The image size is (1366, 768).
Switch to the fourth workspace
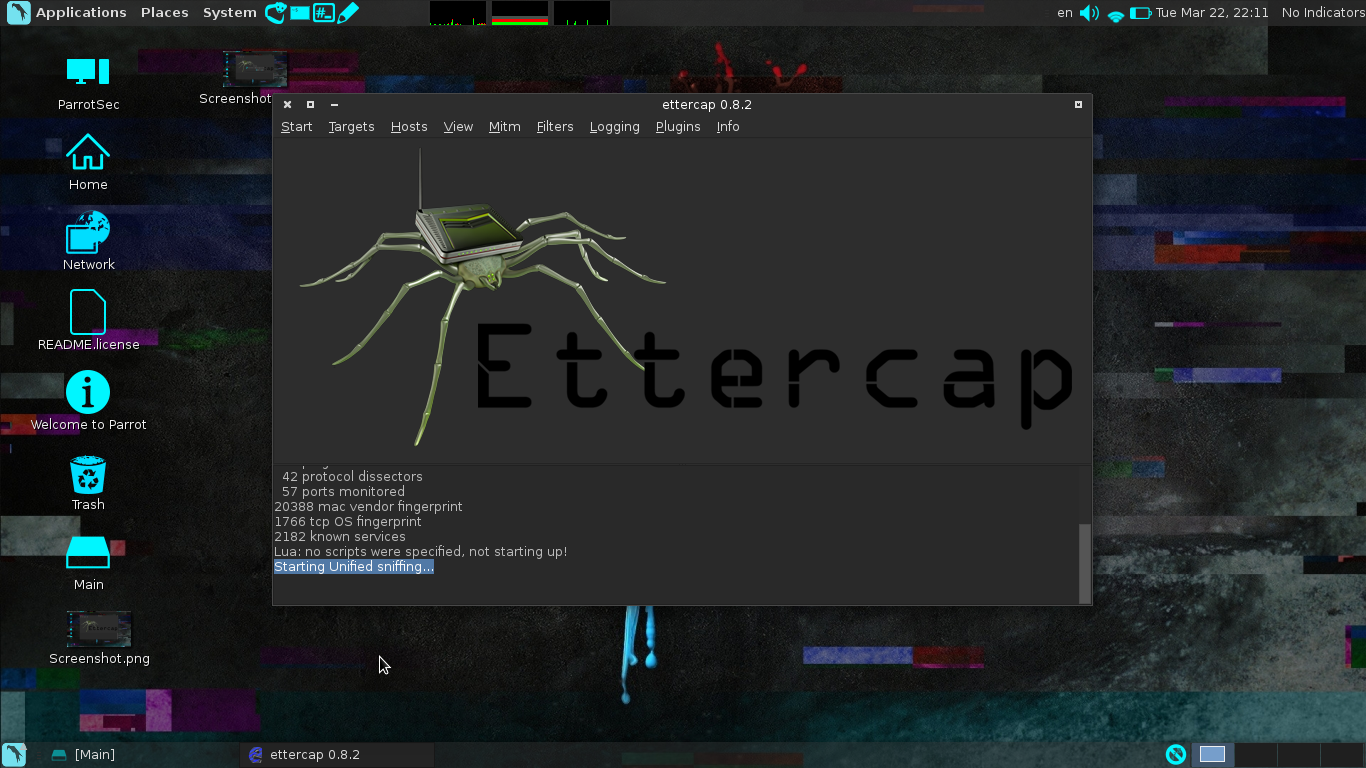(1342, 755)
